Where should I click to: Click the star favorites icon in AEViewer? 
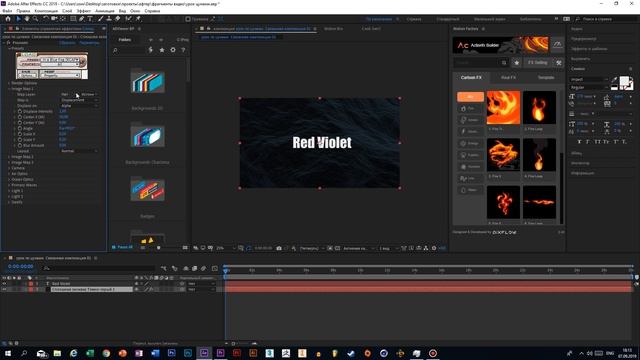coord(162,50)
